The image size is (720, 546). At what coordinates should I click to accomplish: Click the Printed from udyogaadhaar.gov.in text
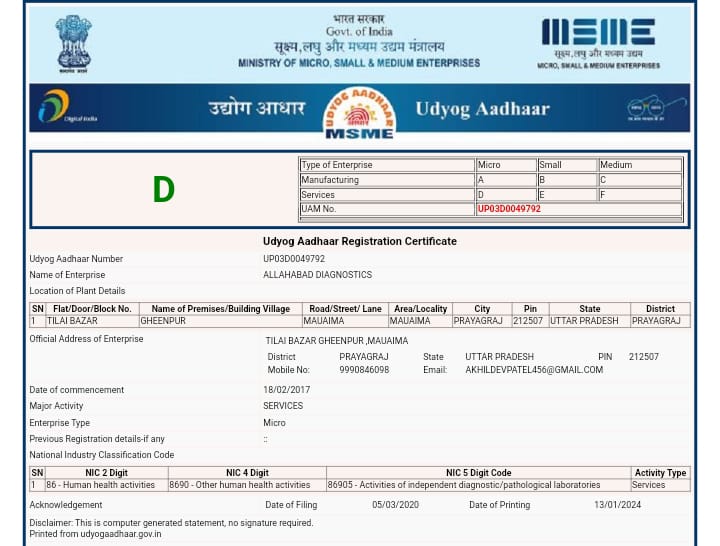click(x=96, y=534)
